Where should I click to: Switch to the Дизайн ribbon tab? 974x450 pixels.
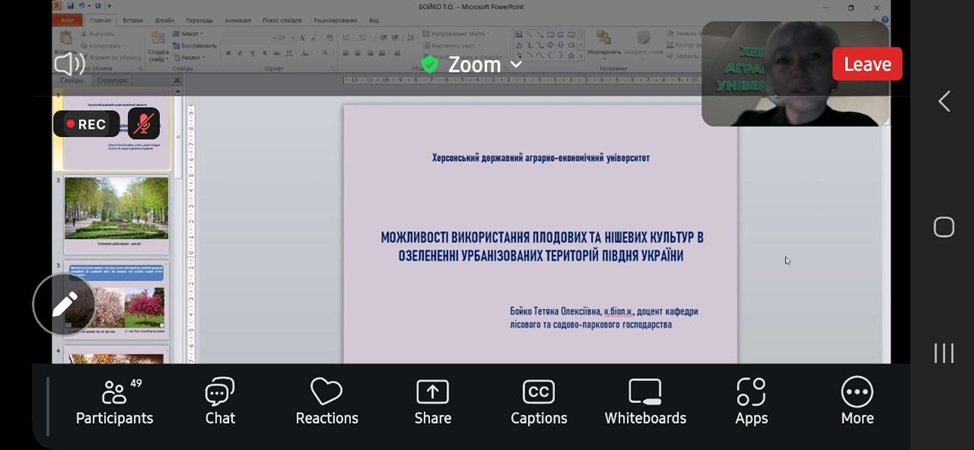[x=165, y=20]
